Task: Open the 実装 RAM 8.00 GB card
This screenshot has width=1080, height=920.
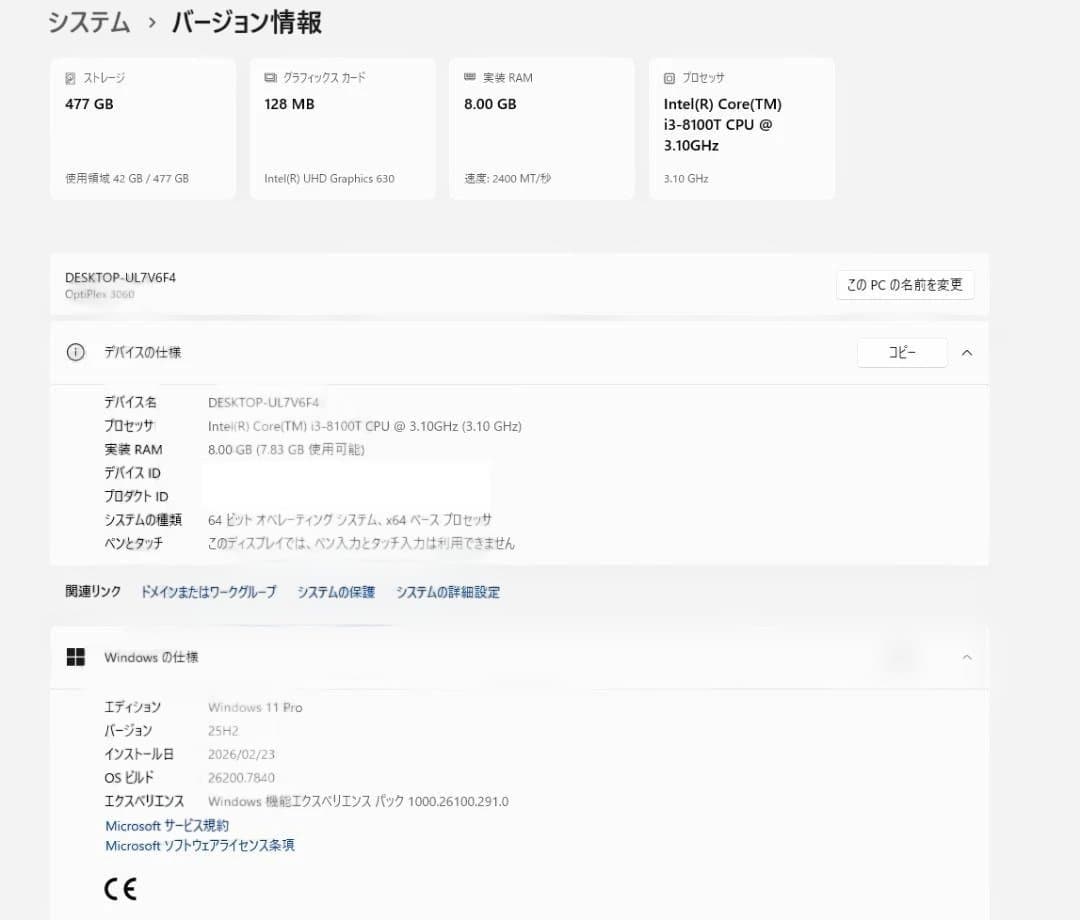Action: (x=542, y=129)
